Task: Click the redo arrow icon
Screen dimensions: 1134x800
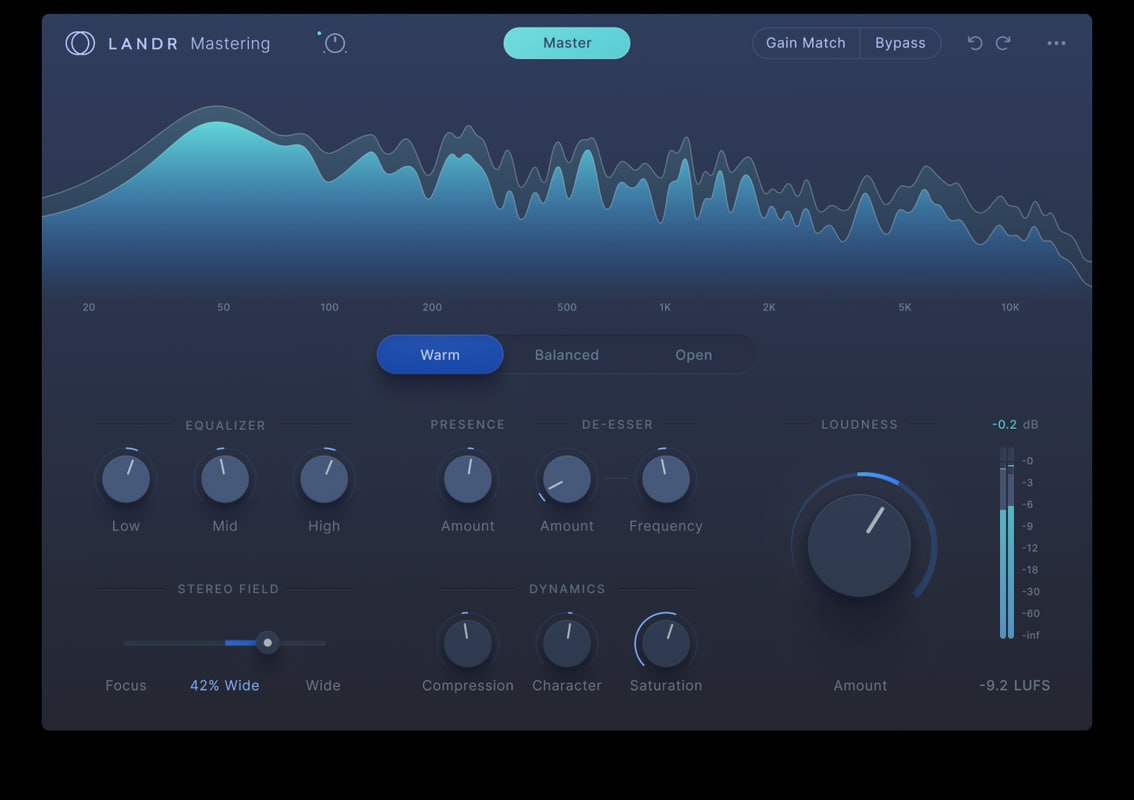Action: pos(1003,43)
